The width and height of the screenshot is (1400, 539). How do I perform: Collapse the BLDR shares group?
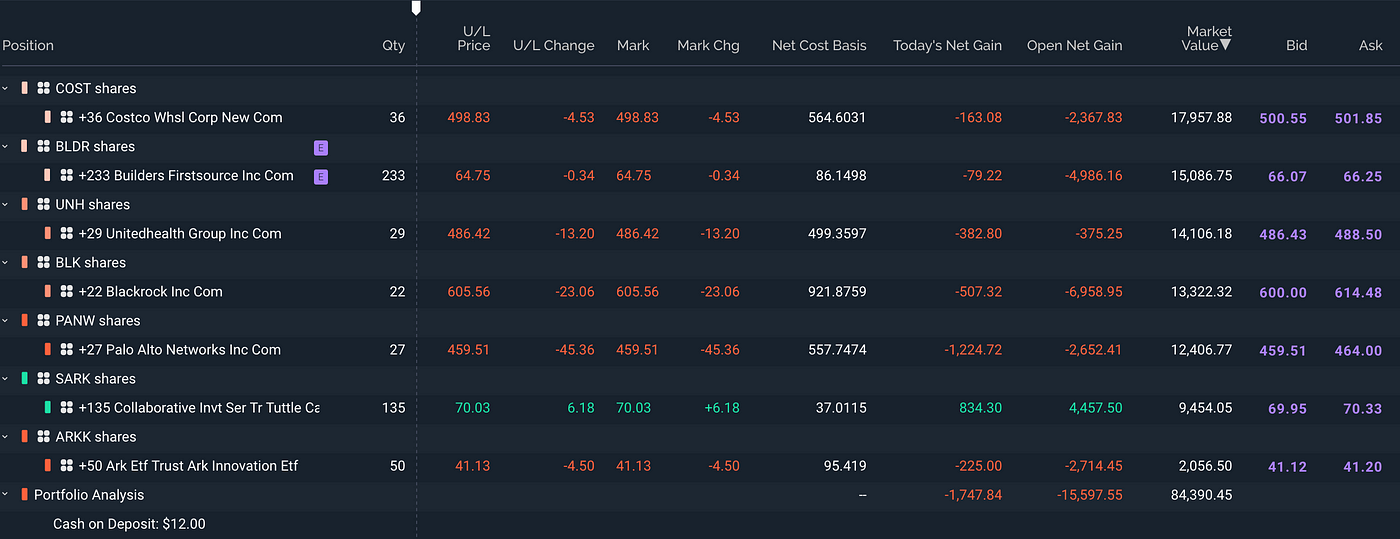(x=5, y=146)
